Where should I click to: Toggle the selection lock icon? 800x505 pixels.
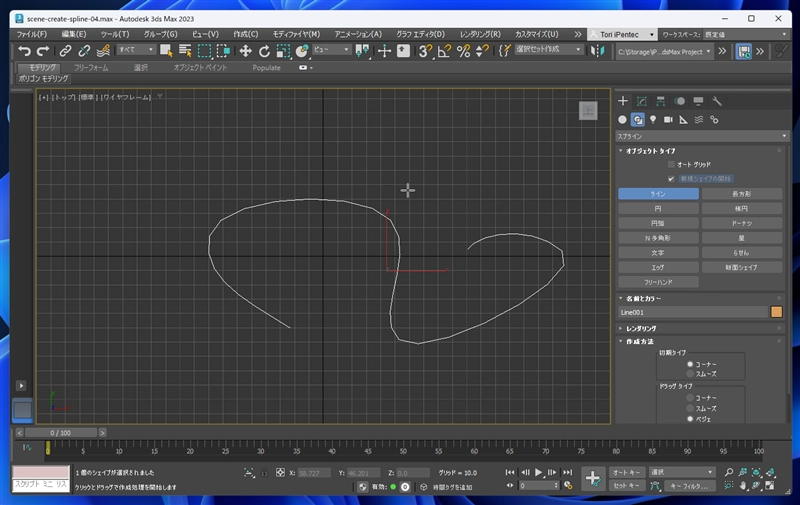pyautogui.click(x=264, y=473)
